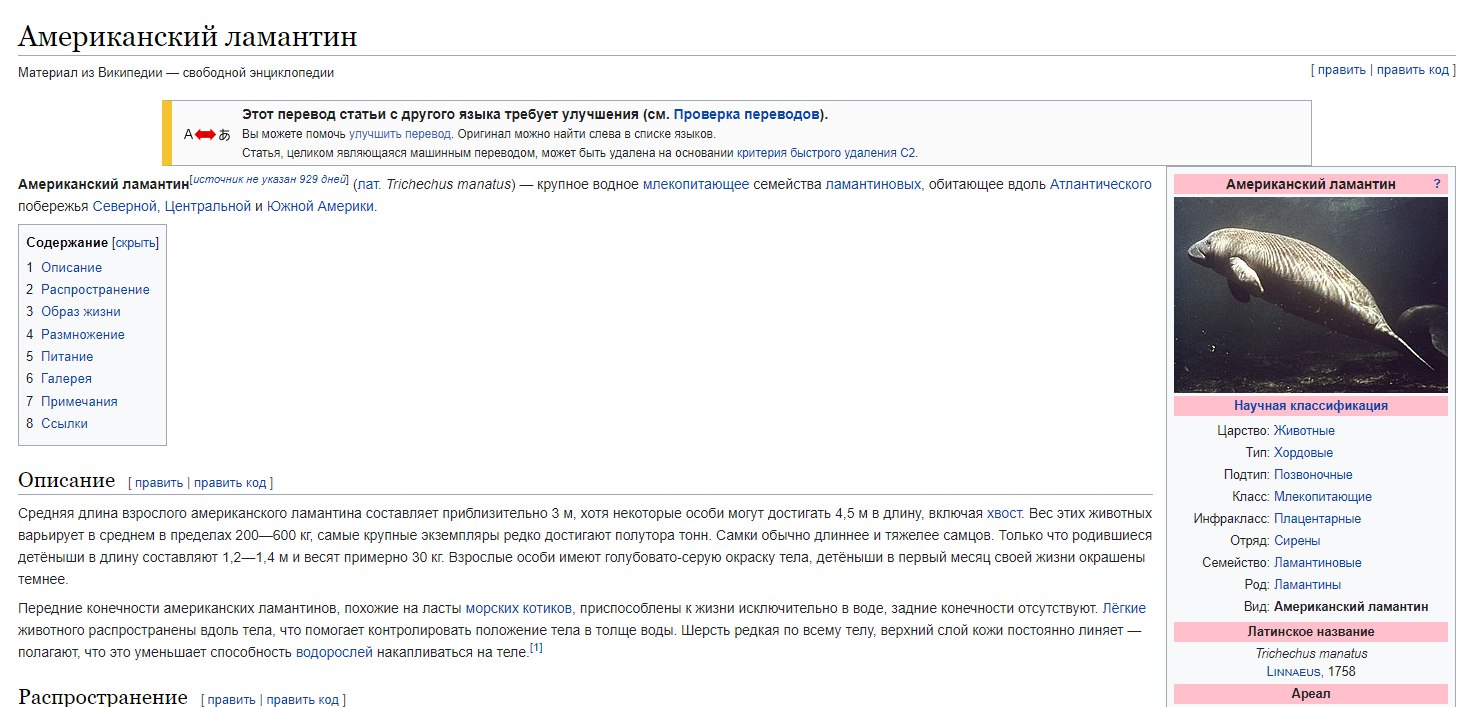Jump to contents item 'Галерея'
Viewport: 1473px width, 707px height.
tap(66, 379)
